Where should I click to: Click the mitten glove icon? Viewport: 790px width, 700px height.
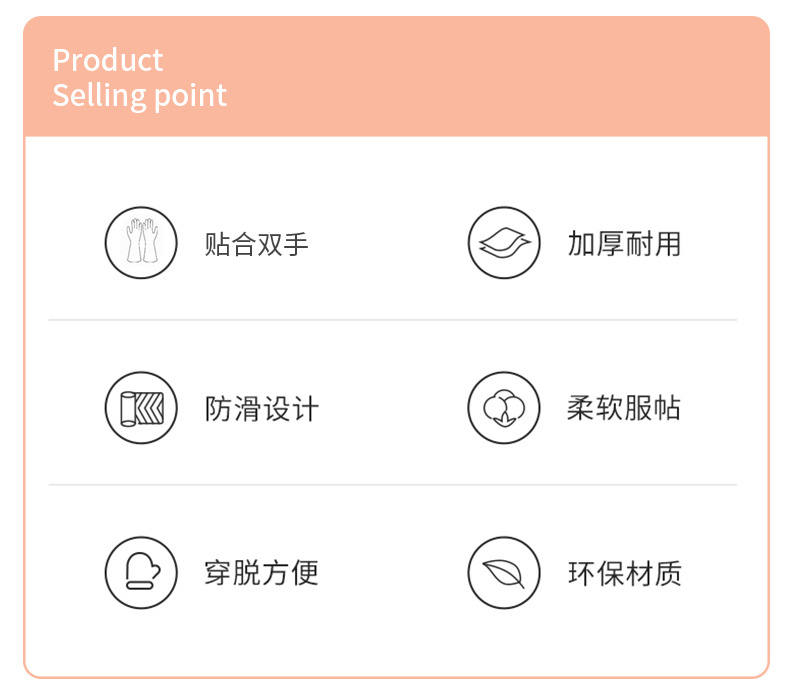(141, 573)
